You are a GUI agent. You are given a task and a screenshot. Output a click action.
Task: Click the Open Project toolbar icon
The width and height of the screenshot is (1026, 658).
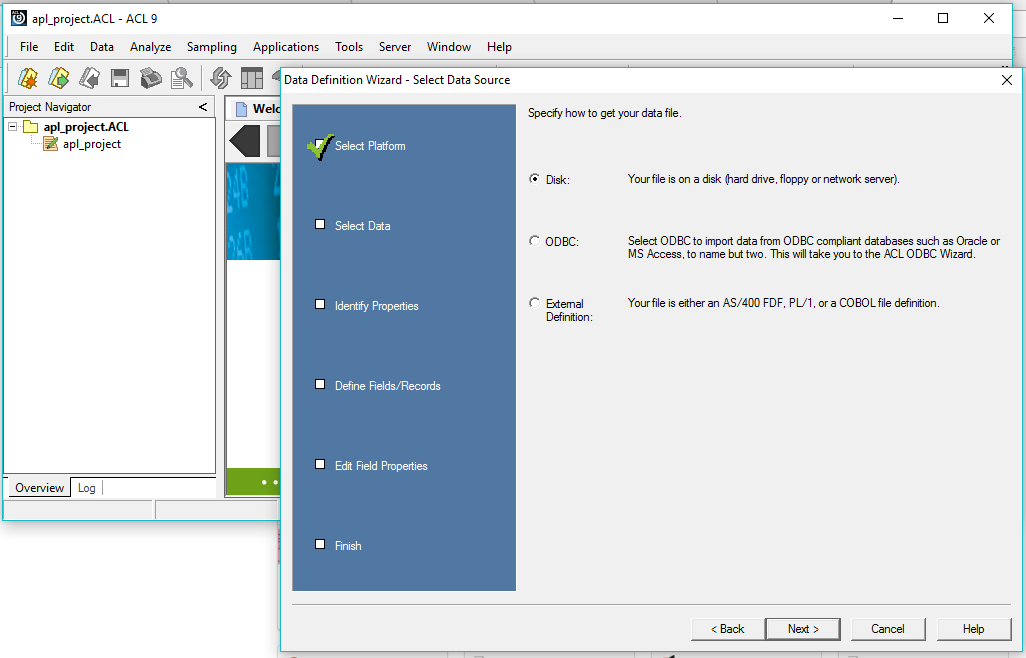(58, 77)
